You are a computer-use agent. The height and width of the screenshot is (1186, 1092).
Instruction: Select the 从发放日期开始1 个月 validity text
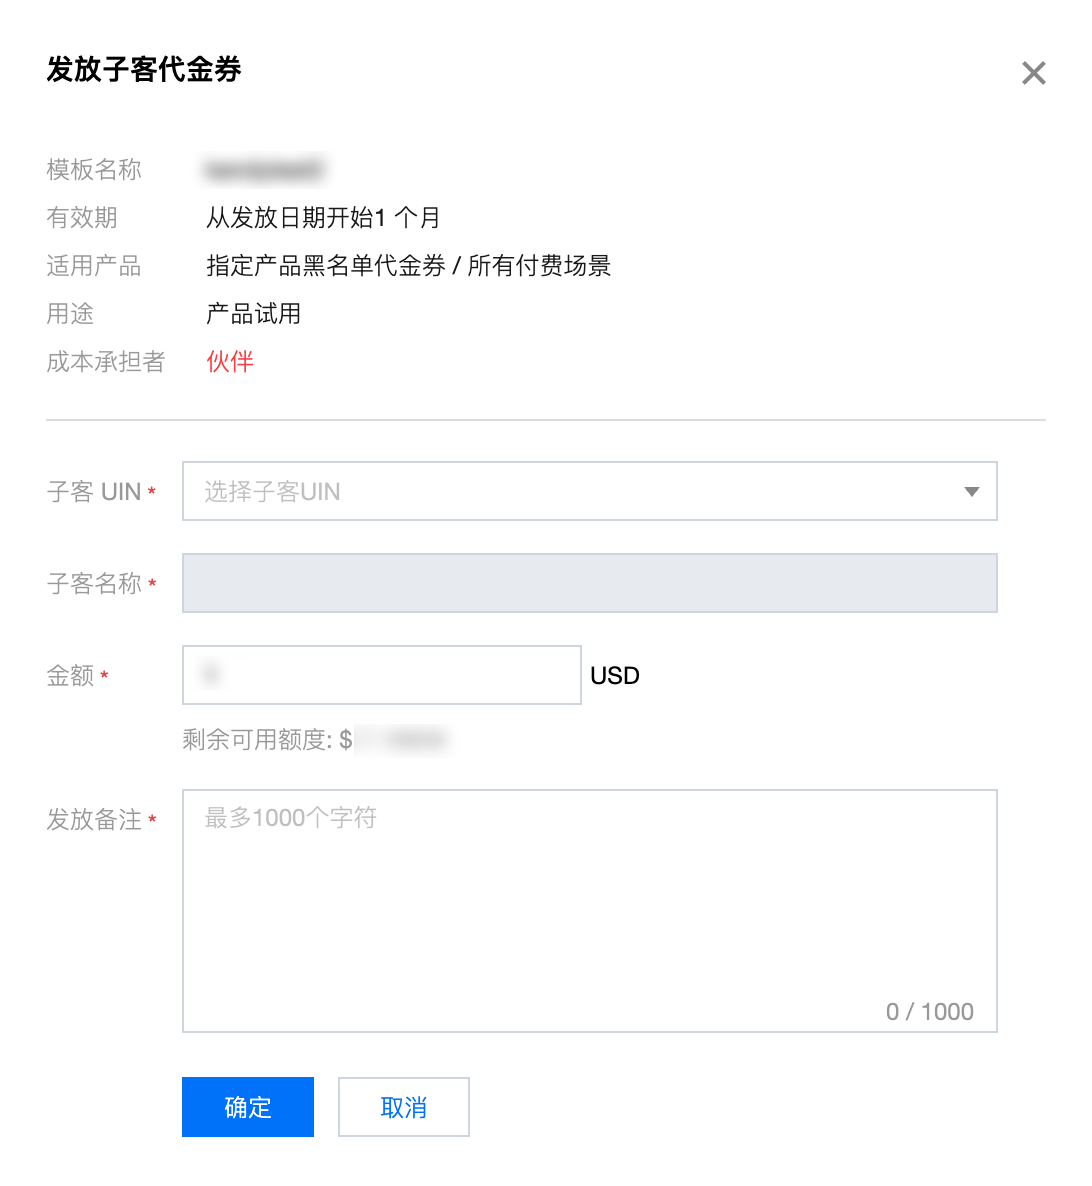point(323,218)
